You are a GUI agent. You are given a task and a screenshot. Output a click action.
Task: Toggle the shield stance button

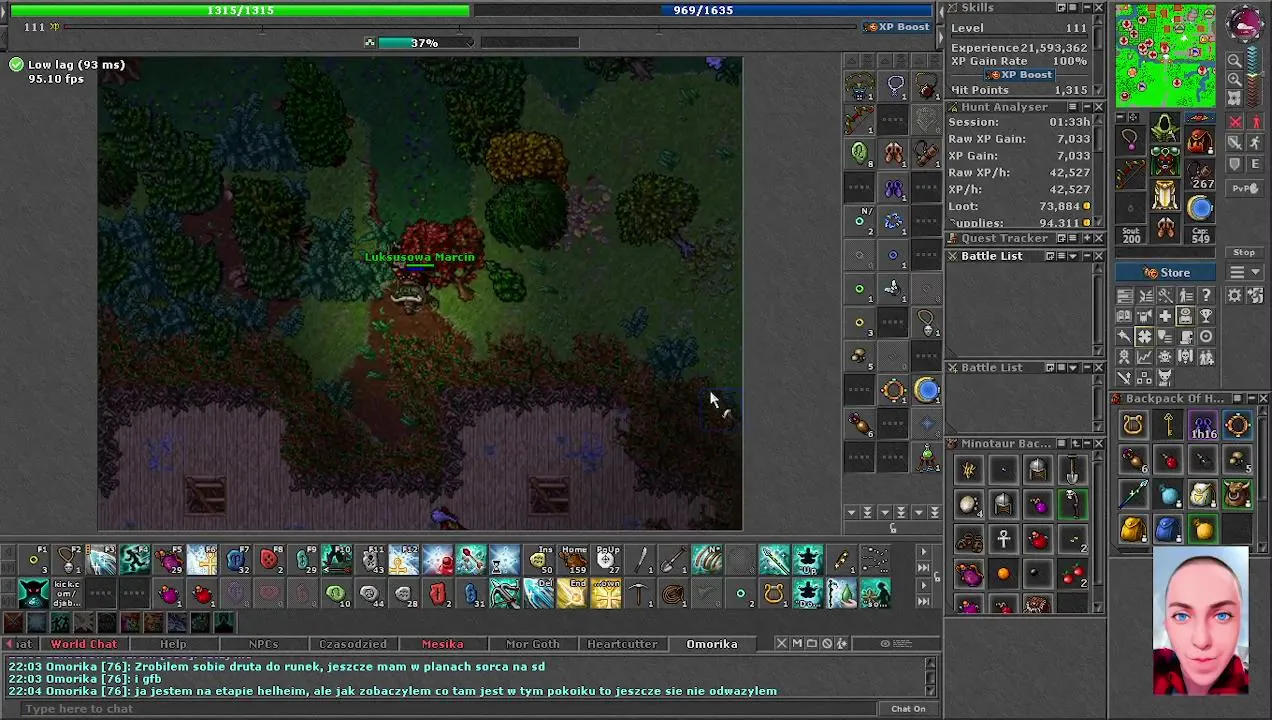point(1234,163)
